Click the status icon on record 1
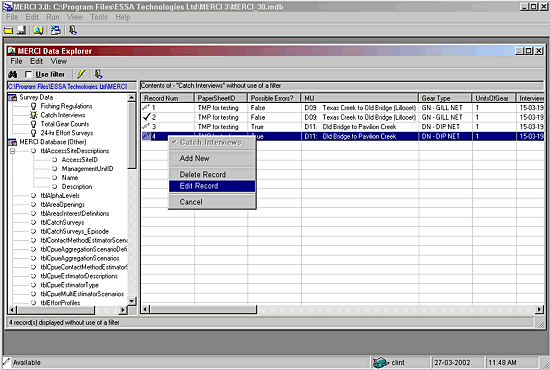550x370 pixels. click(146, 107)
